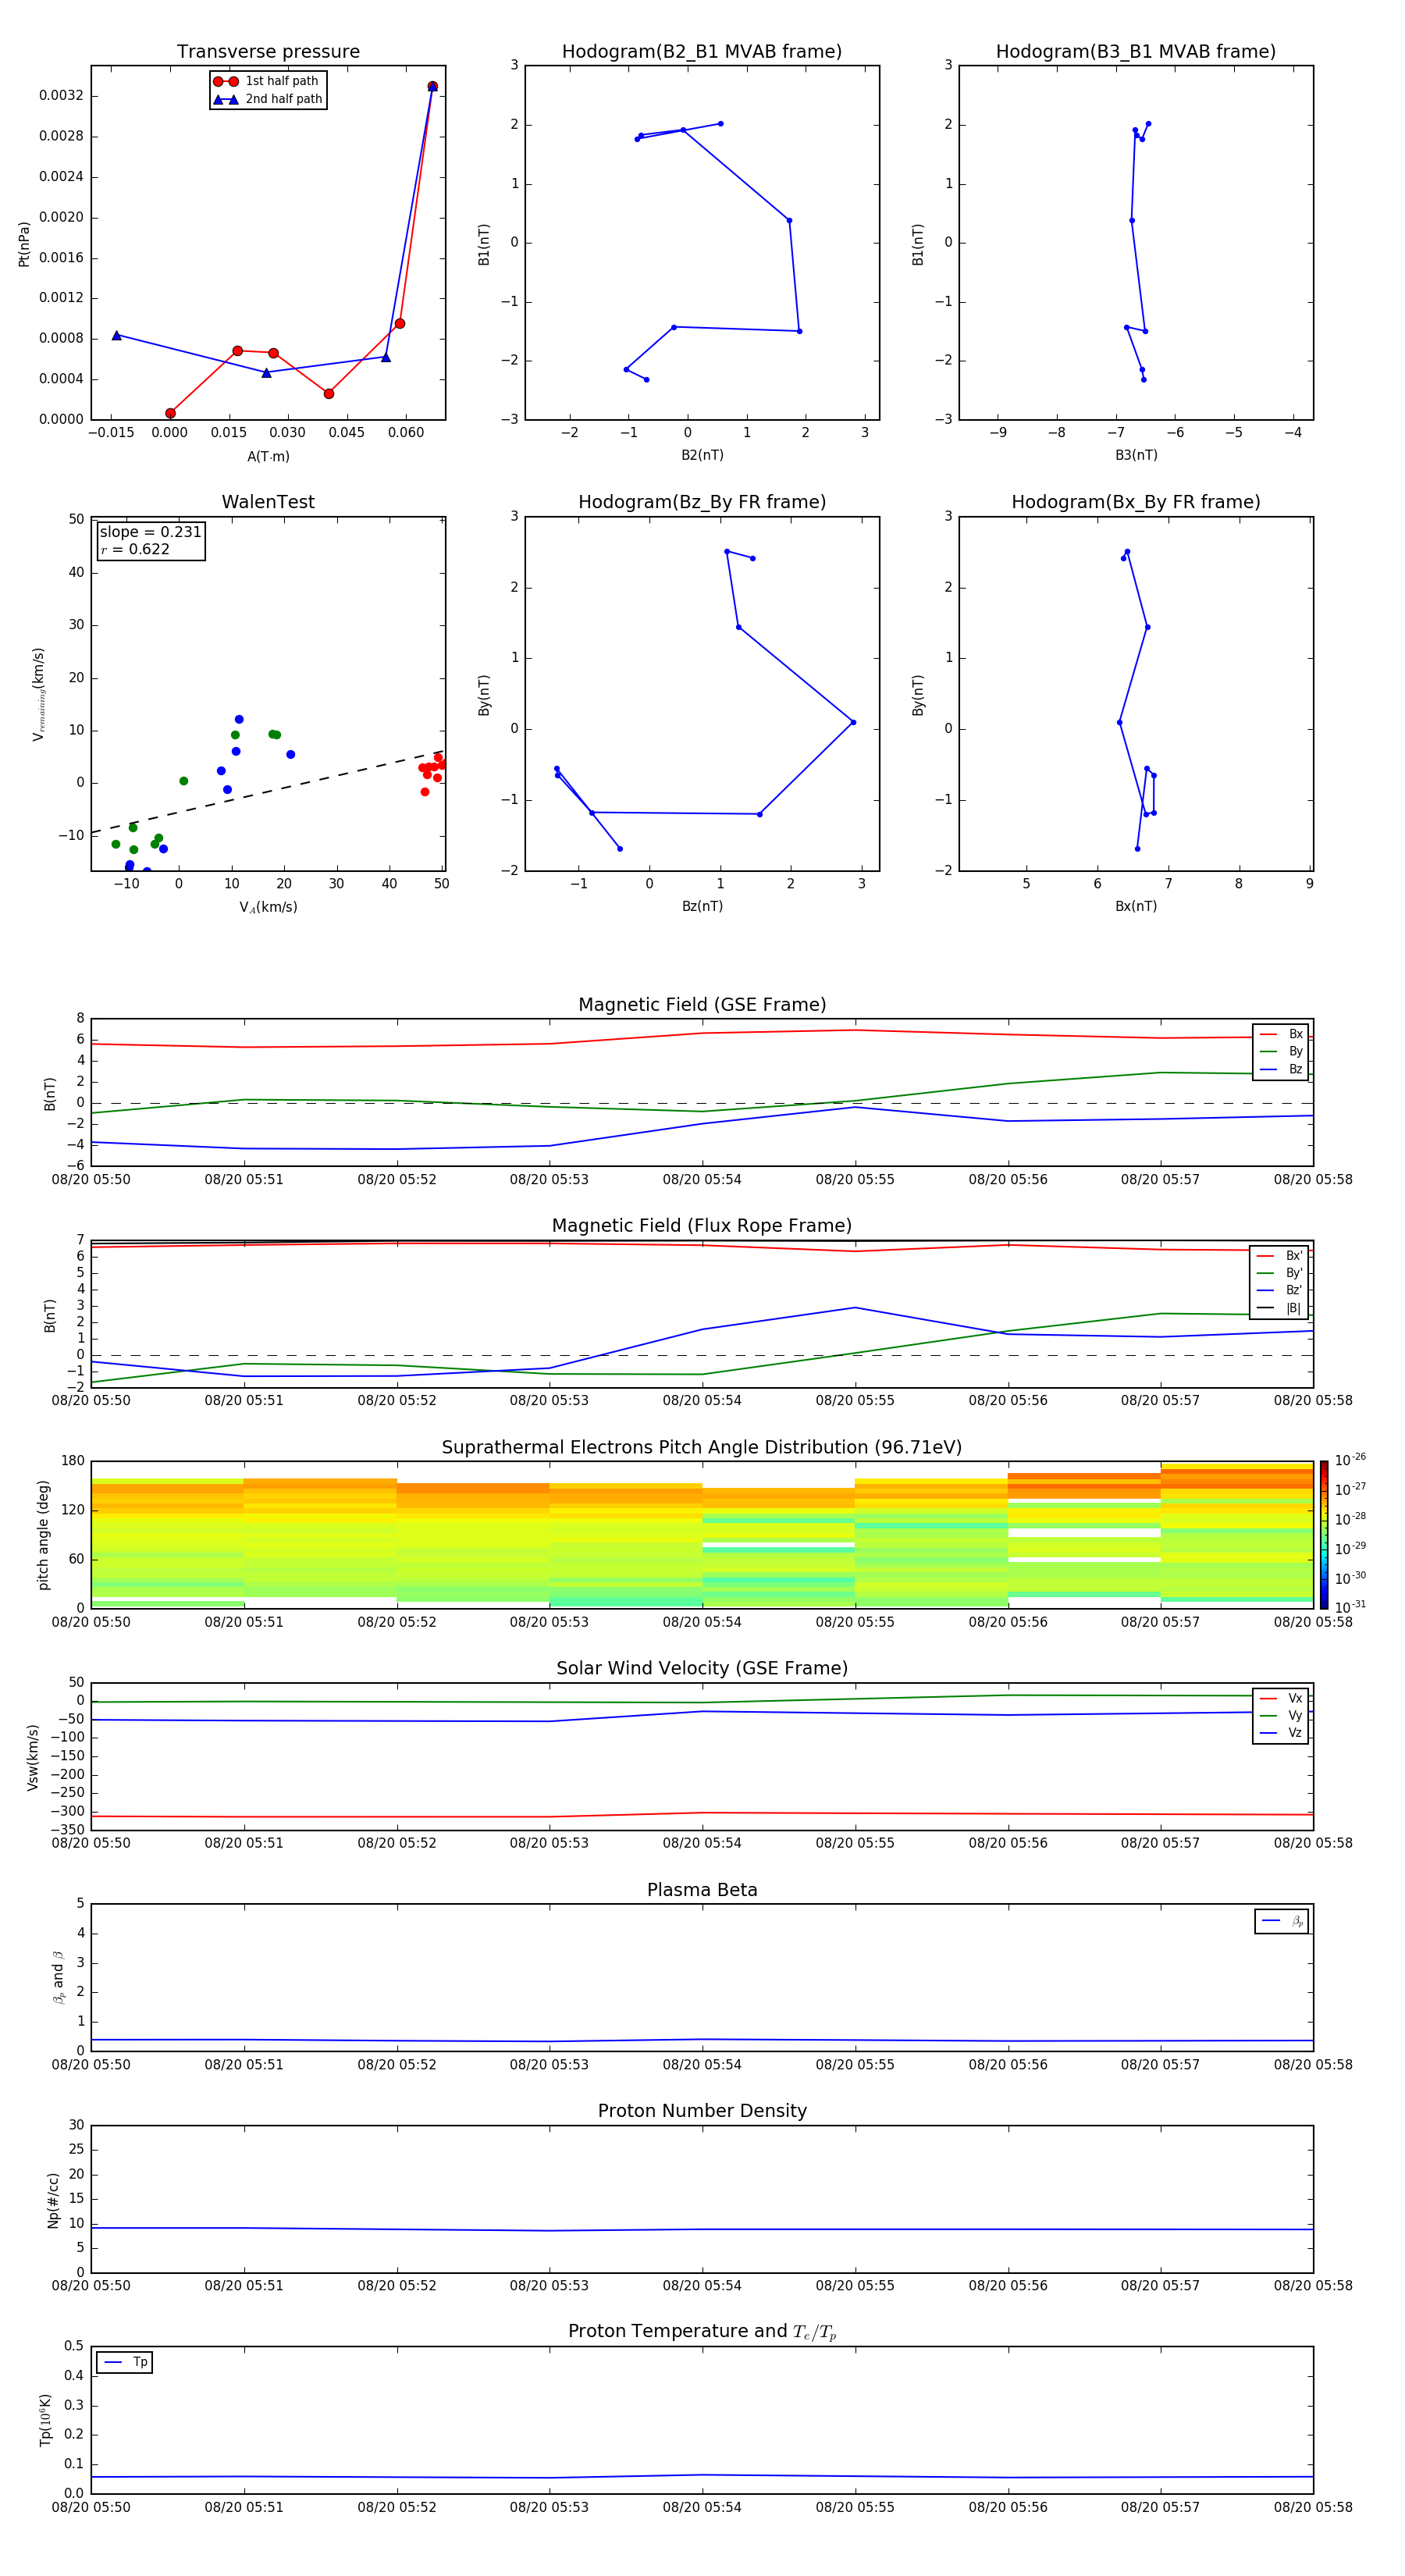
Task: Click the 'Magnetic Field (Flux Rope Frame)' title
Action: click(x=702, y=1226)
